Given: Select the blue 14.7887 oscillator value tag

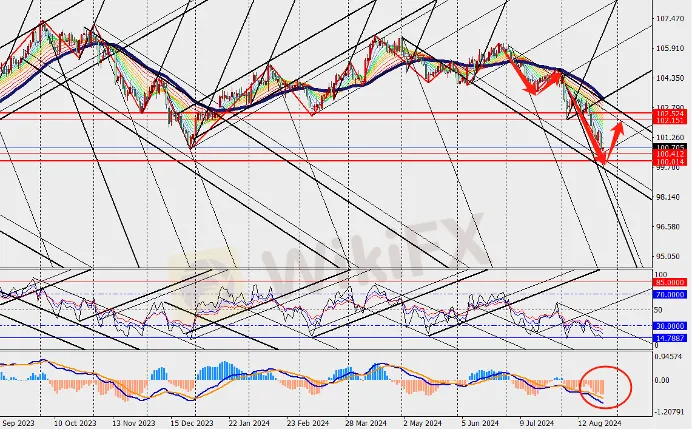Looking at the screenshot, I should pos(671,338).
